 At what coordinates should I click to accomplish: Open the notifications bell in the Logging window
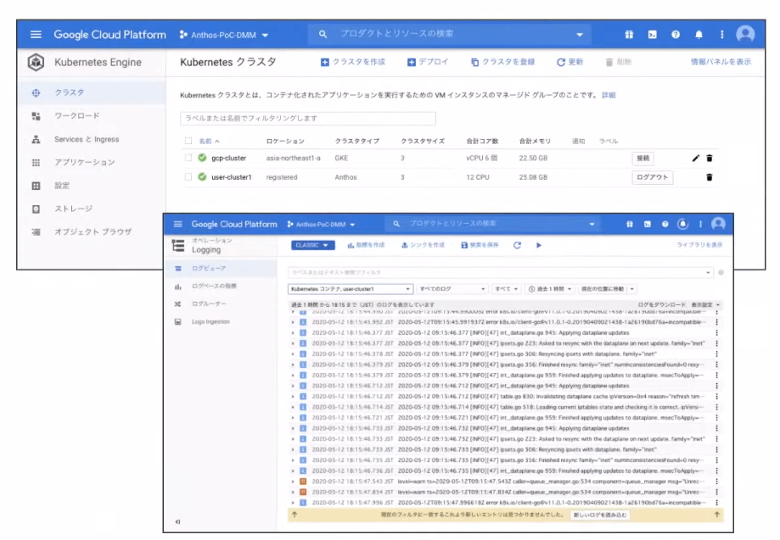[683, 224]
